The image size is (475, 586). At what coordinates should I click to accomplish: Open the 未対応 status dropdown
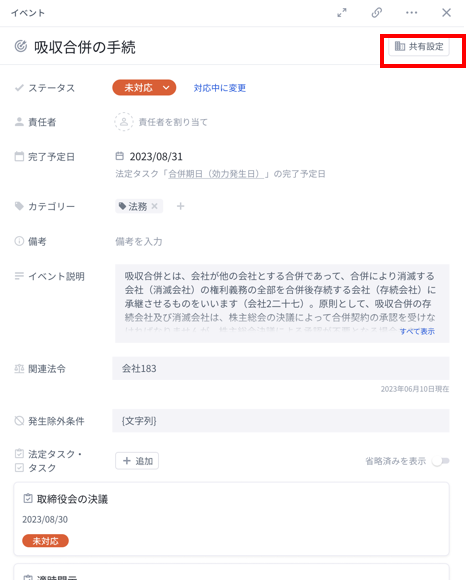point(144,87)
